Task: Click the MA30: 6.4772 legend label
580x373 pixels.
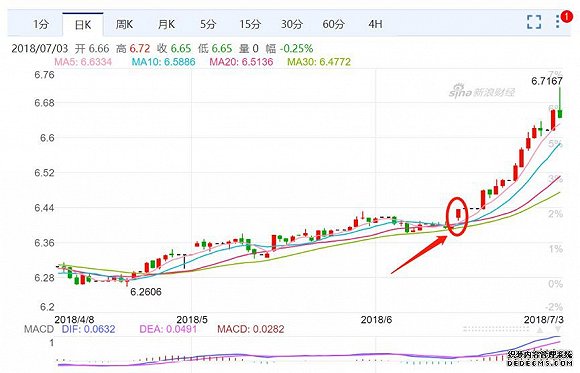Action: click(x=319, y=61)
